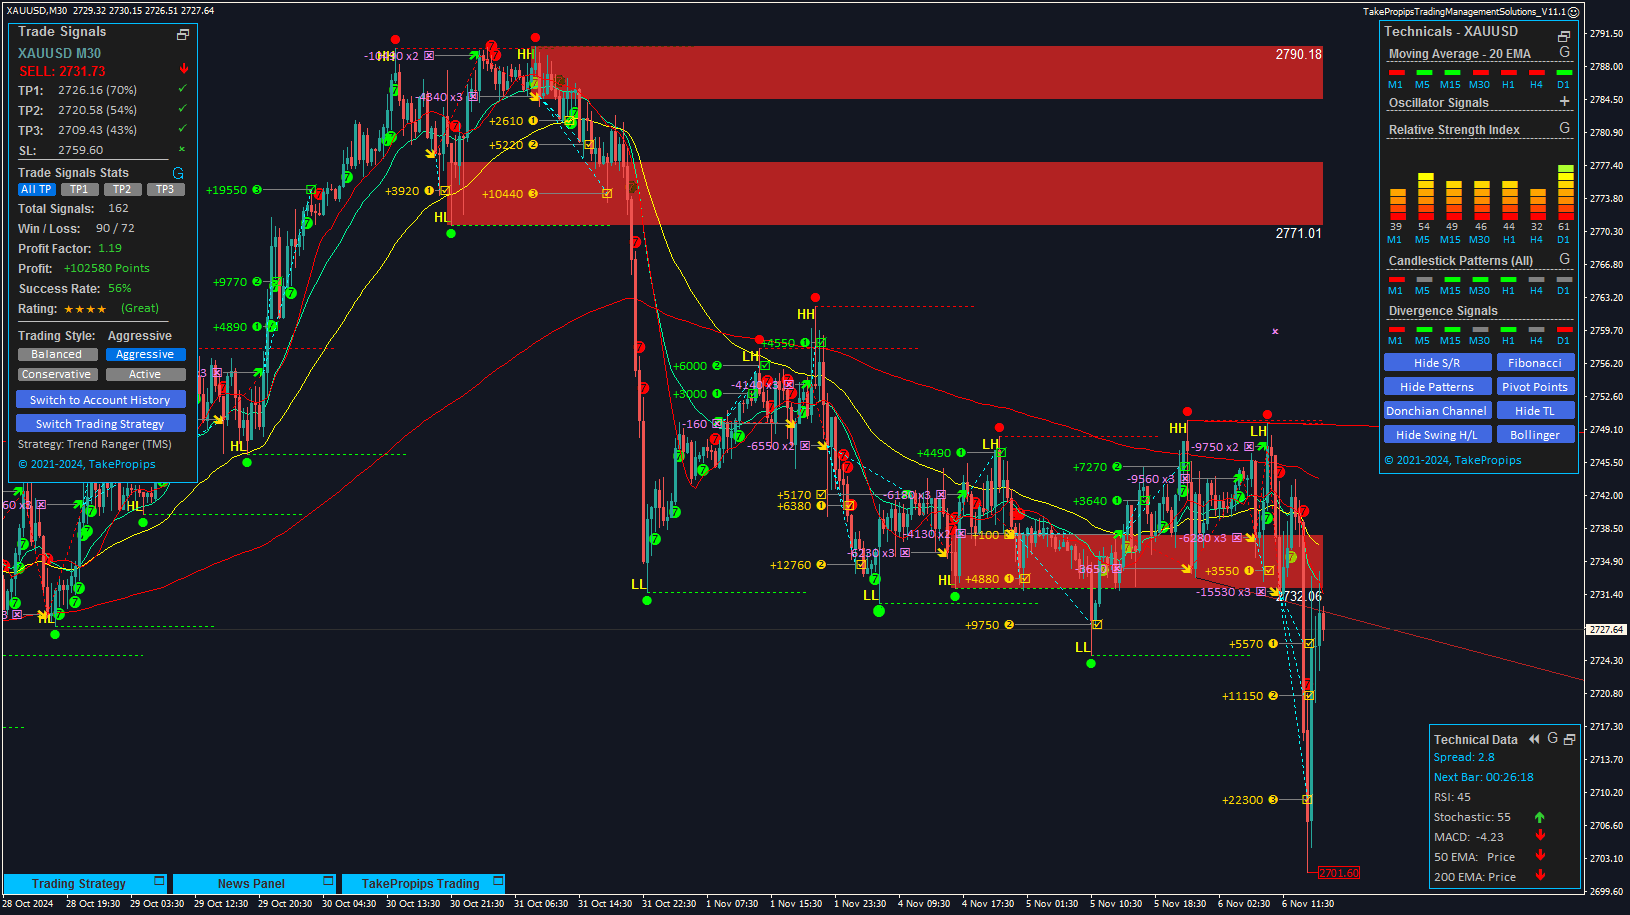
Task: Click the current price 2727.64 axis label
Action: point(1607,629)
